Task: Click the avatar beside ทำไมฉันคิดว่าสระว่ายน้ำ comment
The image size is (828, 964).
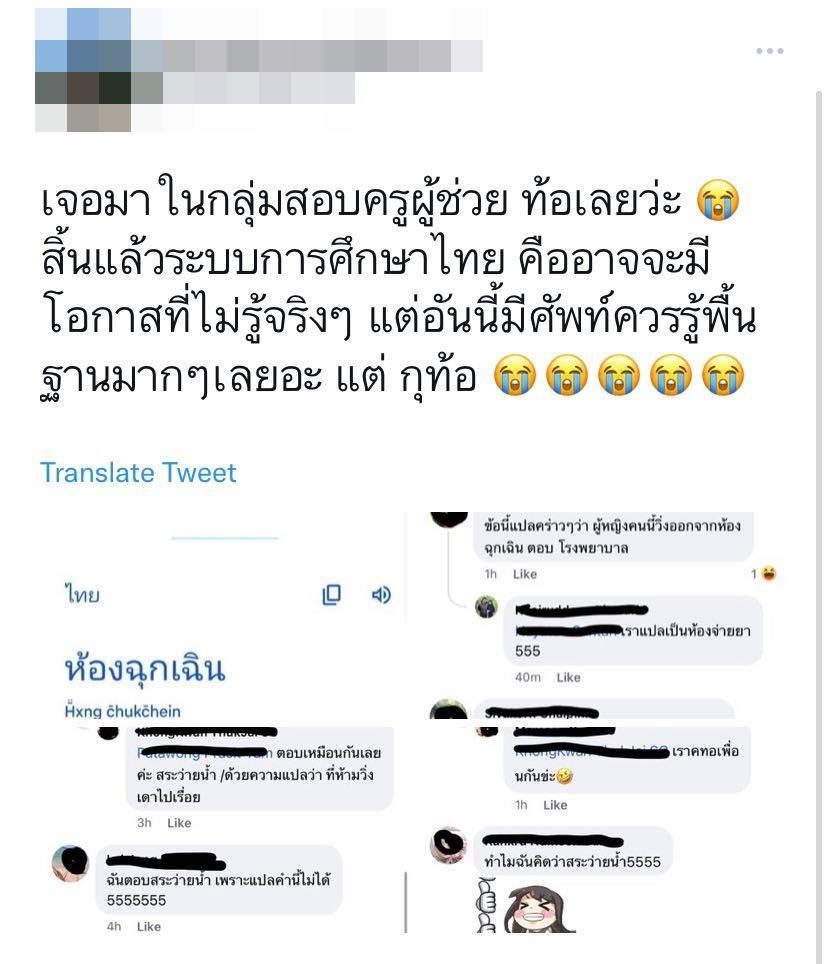Action: coord(448,845)
